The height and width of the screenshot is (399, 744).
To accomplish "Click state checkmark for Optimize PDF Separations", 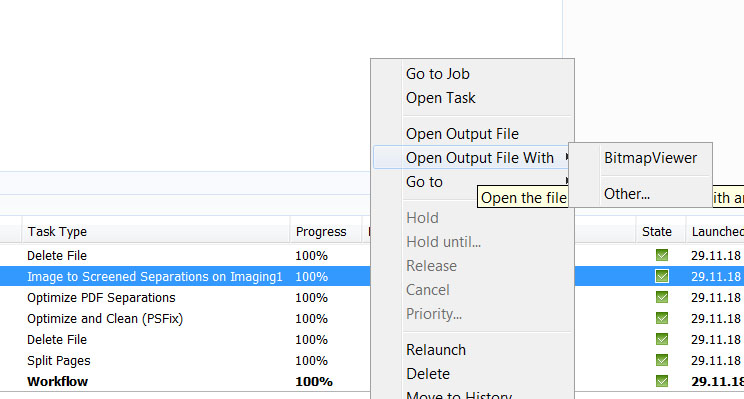I will click(662, 297).
